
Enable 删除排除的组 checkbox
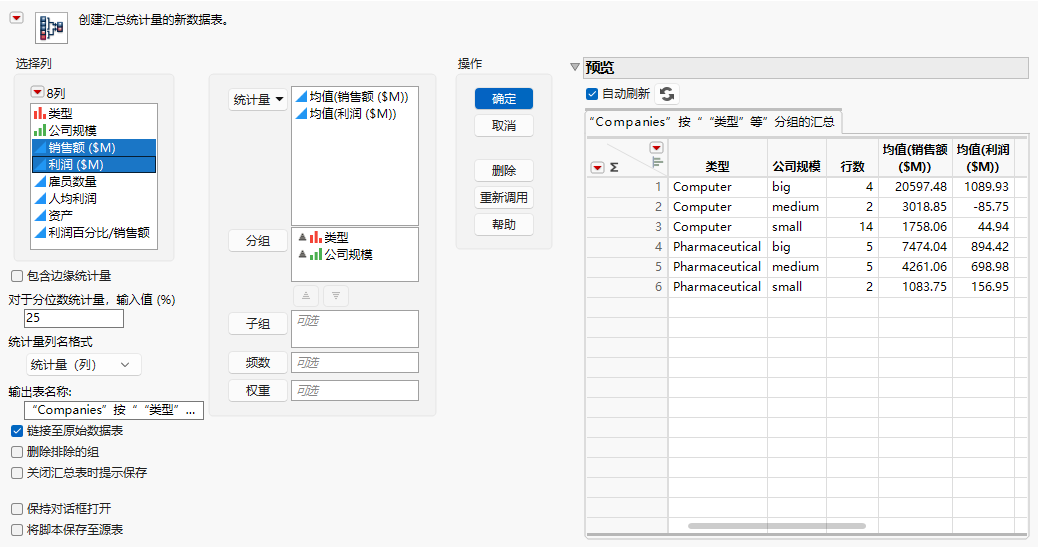tap(17, 452)
